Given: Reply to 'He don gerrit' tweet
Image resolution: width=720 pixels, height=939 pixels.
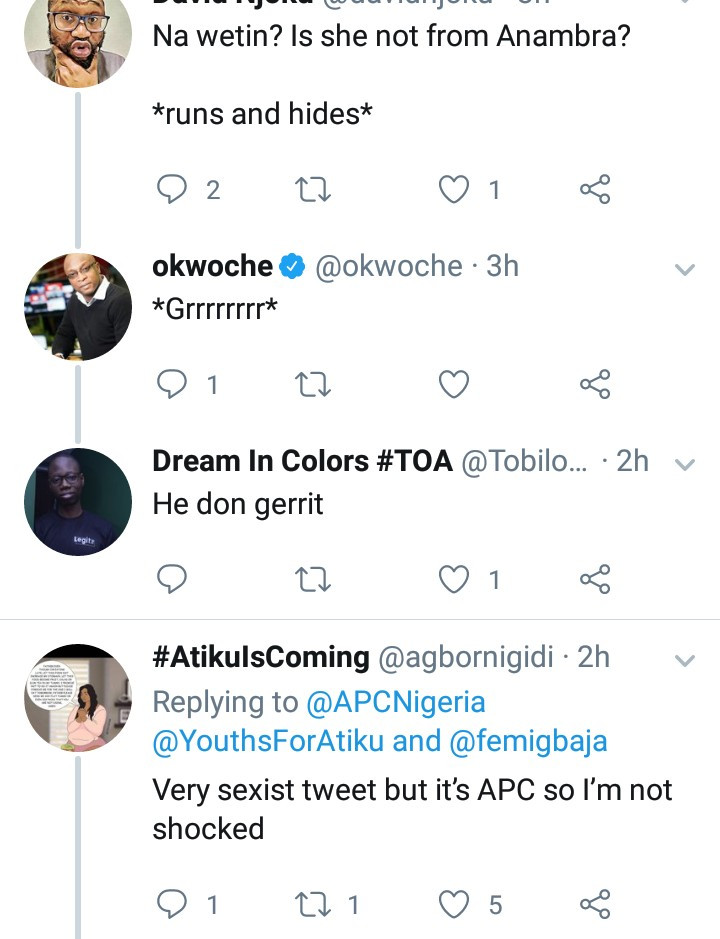Looking at the screenshot, I should pyautogui.click(x=174, y=579).
